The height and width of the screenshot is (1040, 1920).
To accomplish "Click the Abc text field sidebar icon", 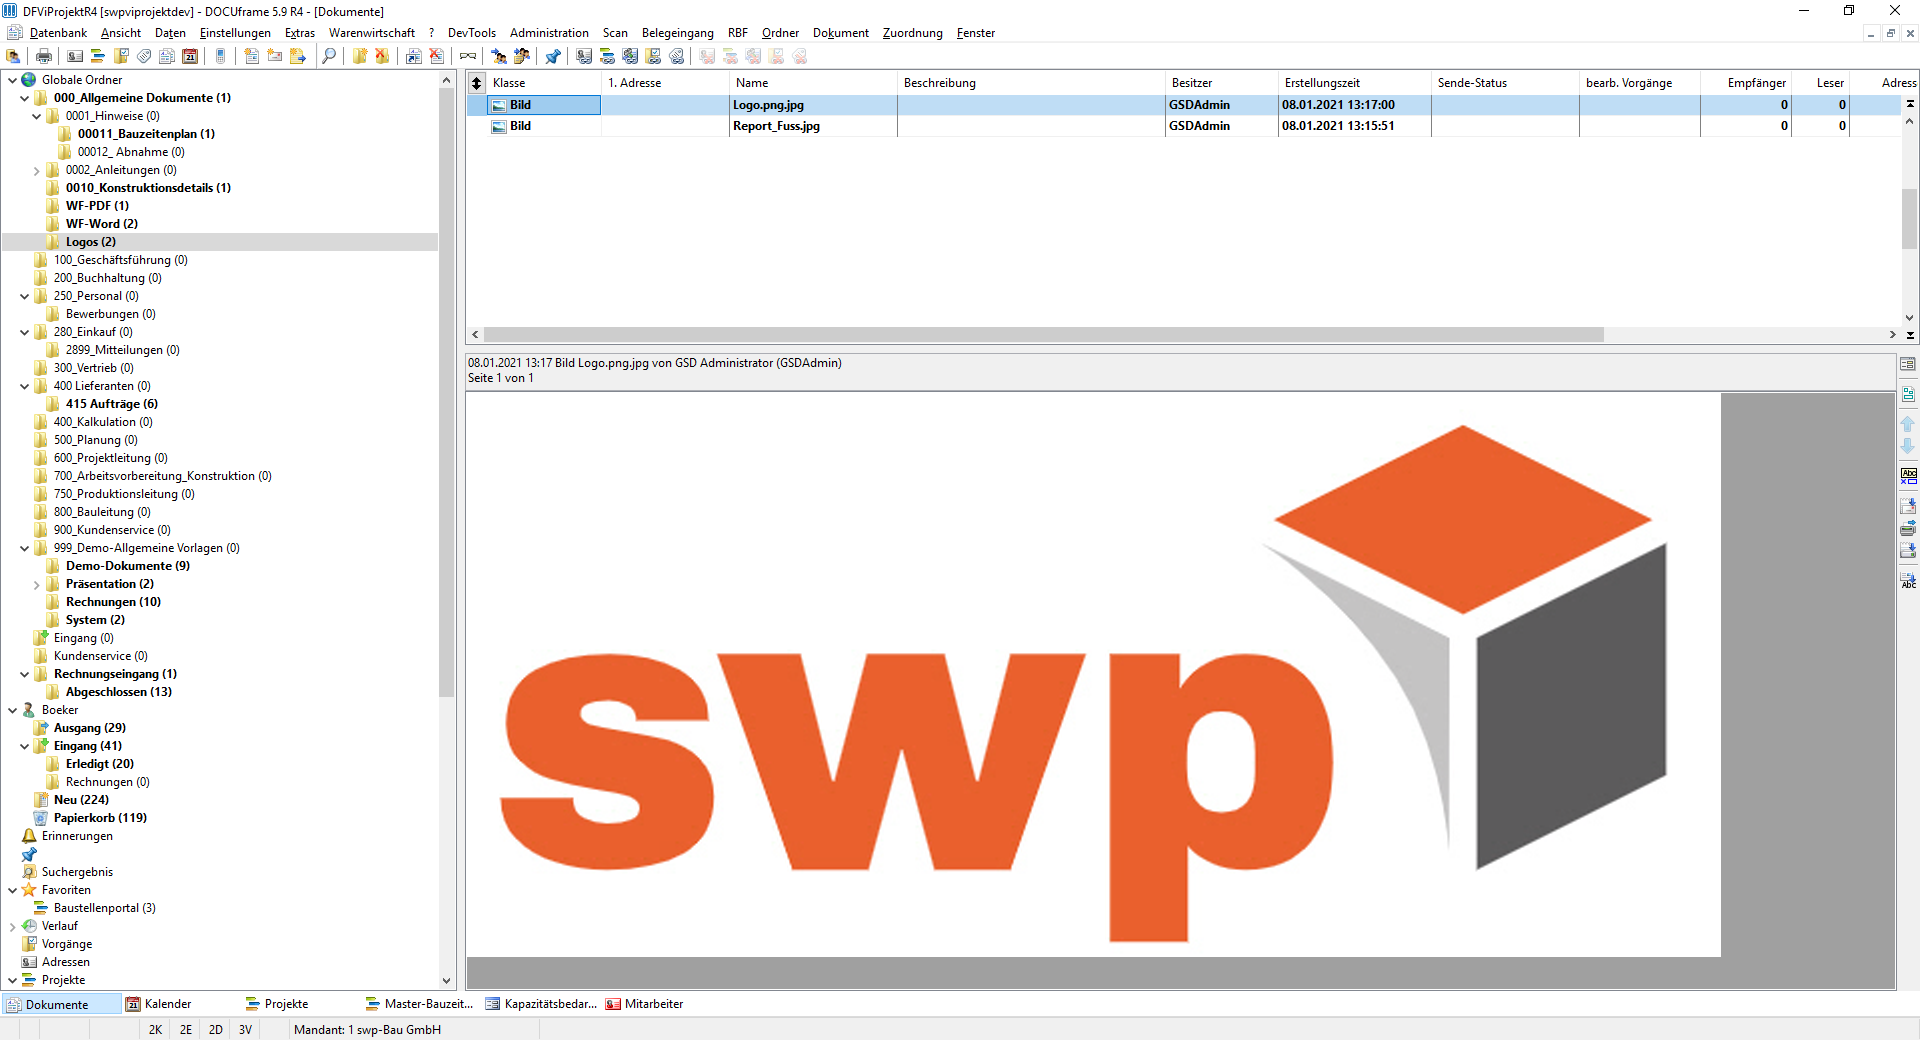I will 1908,476.
